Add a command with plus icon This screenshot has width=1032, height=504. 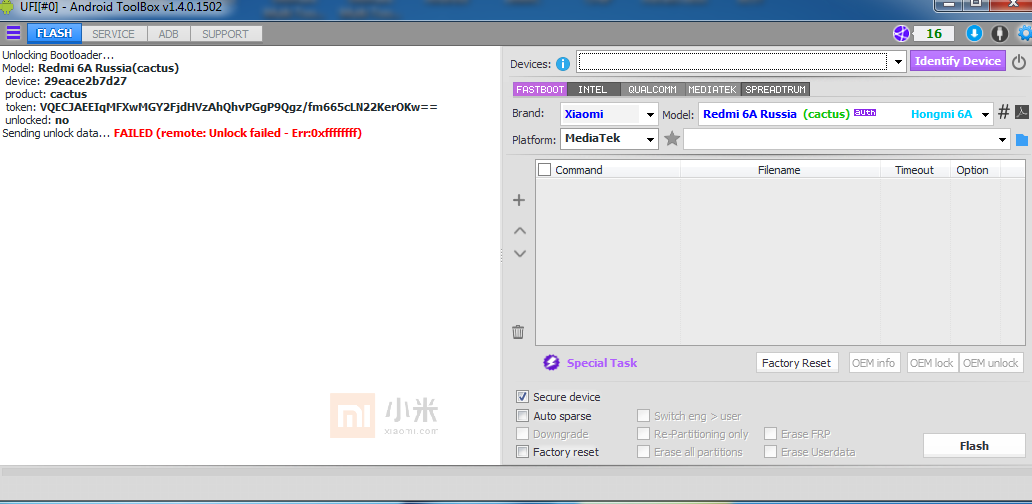click(519, 200)
